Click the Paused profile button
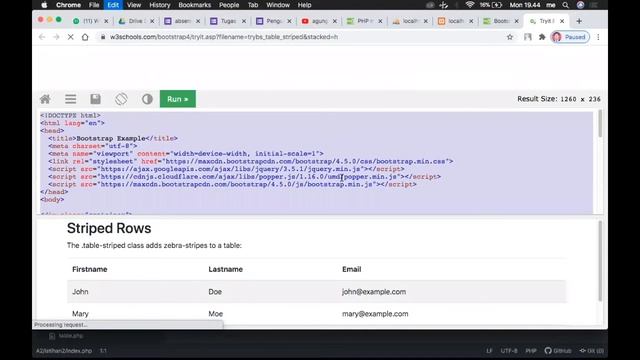Viewport: 640px width, 360px height. pos(570,37)
